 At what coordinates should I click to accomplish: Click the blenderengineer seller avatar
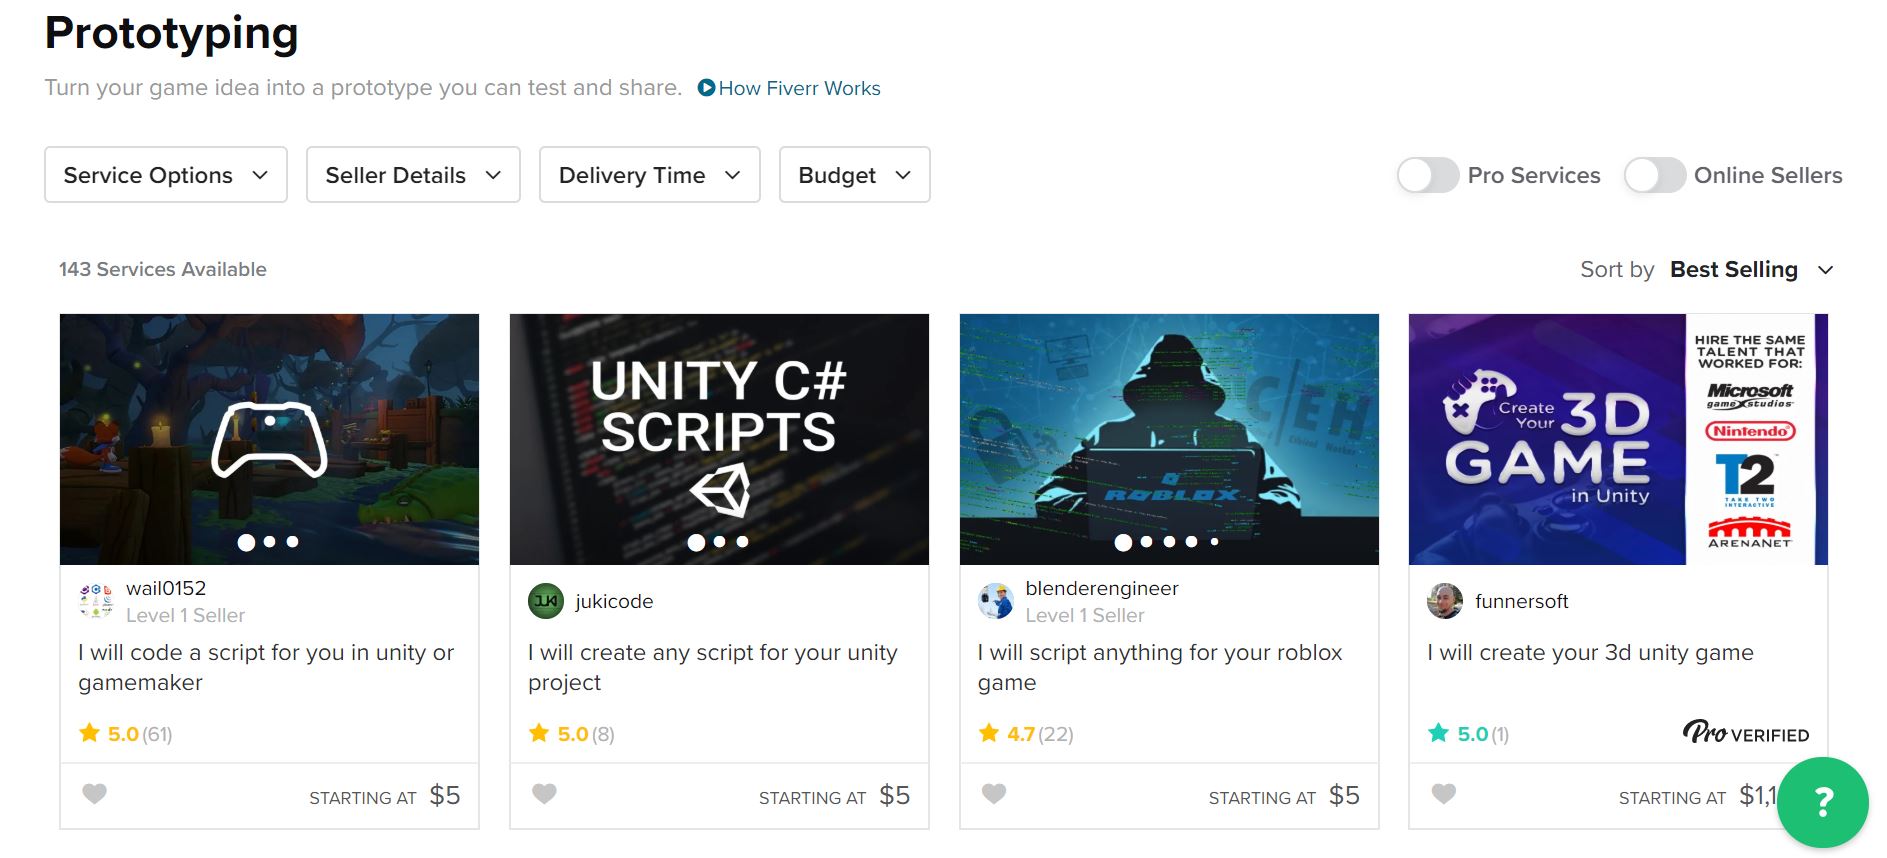(995, 601)
